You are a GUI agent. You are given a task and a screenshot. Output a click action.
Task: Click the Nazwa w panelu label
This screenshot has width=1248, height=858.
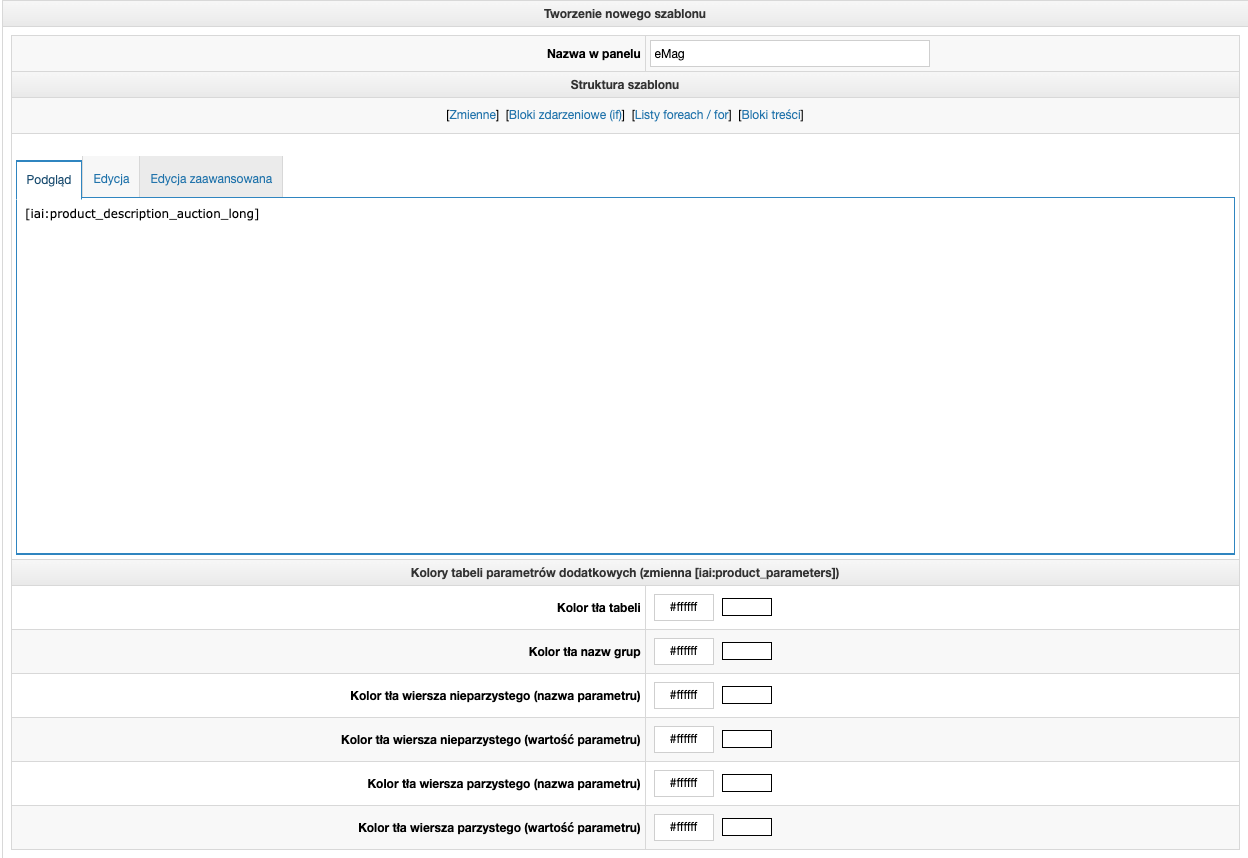[x=593, y=53]
